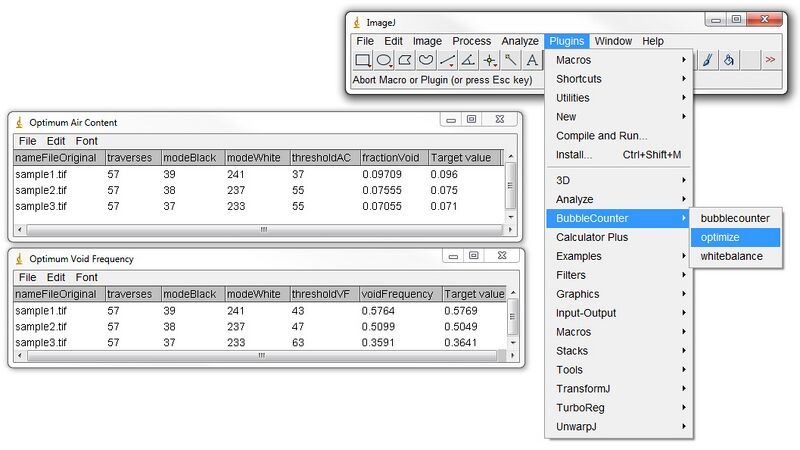Click the blank tool slot next to the Flood Fill tool
The height and width of the screenshot is (450, 800).
[749, 60]
